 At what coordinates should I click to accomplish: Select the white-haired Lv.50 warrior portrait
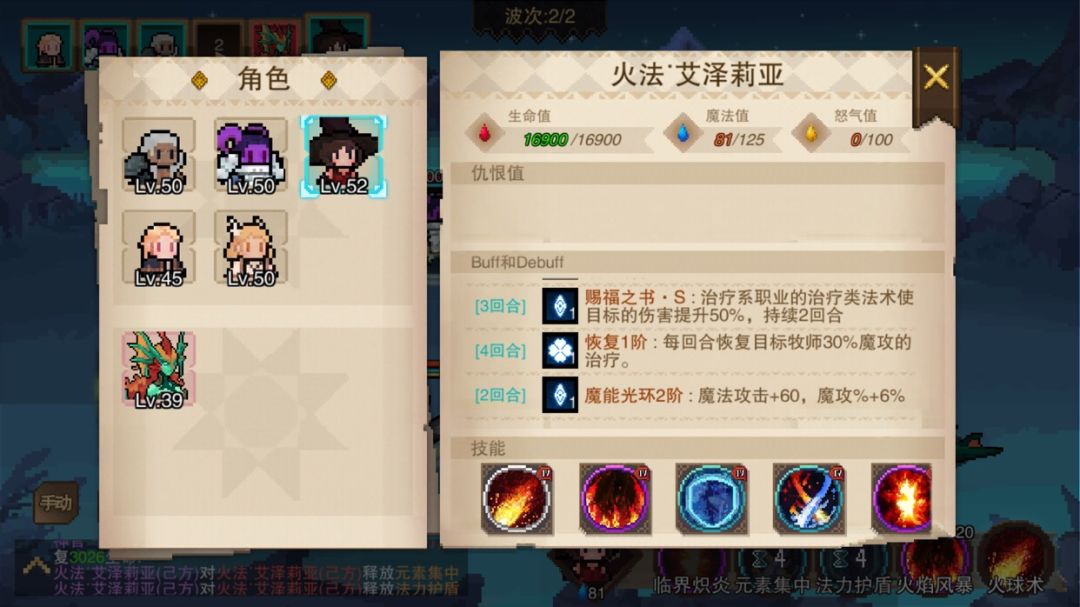pyautogui.click(x=158, y=156)
